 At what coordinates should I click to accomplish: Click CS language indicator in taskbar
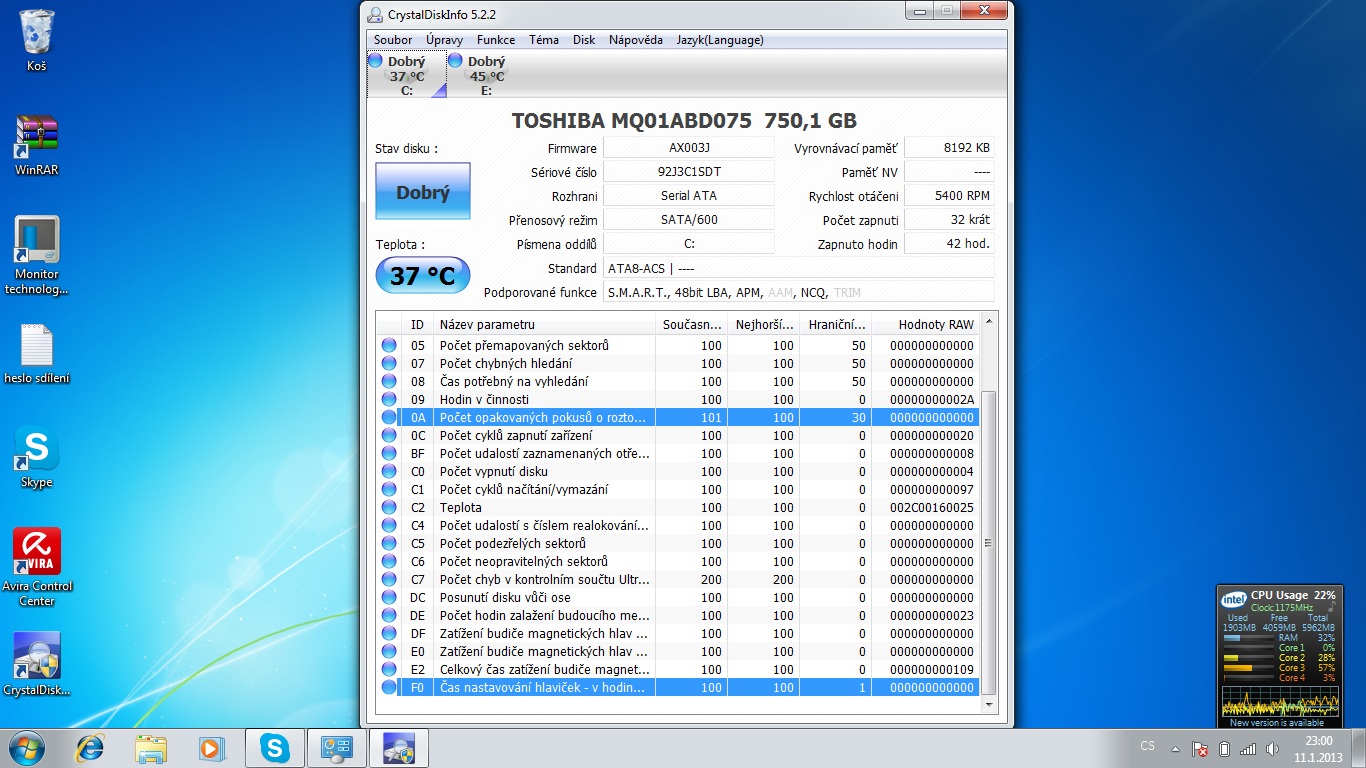pos(1148,747)
